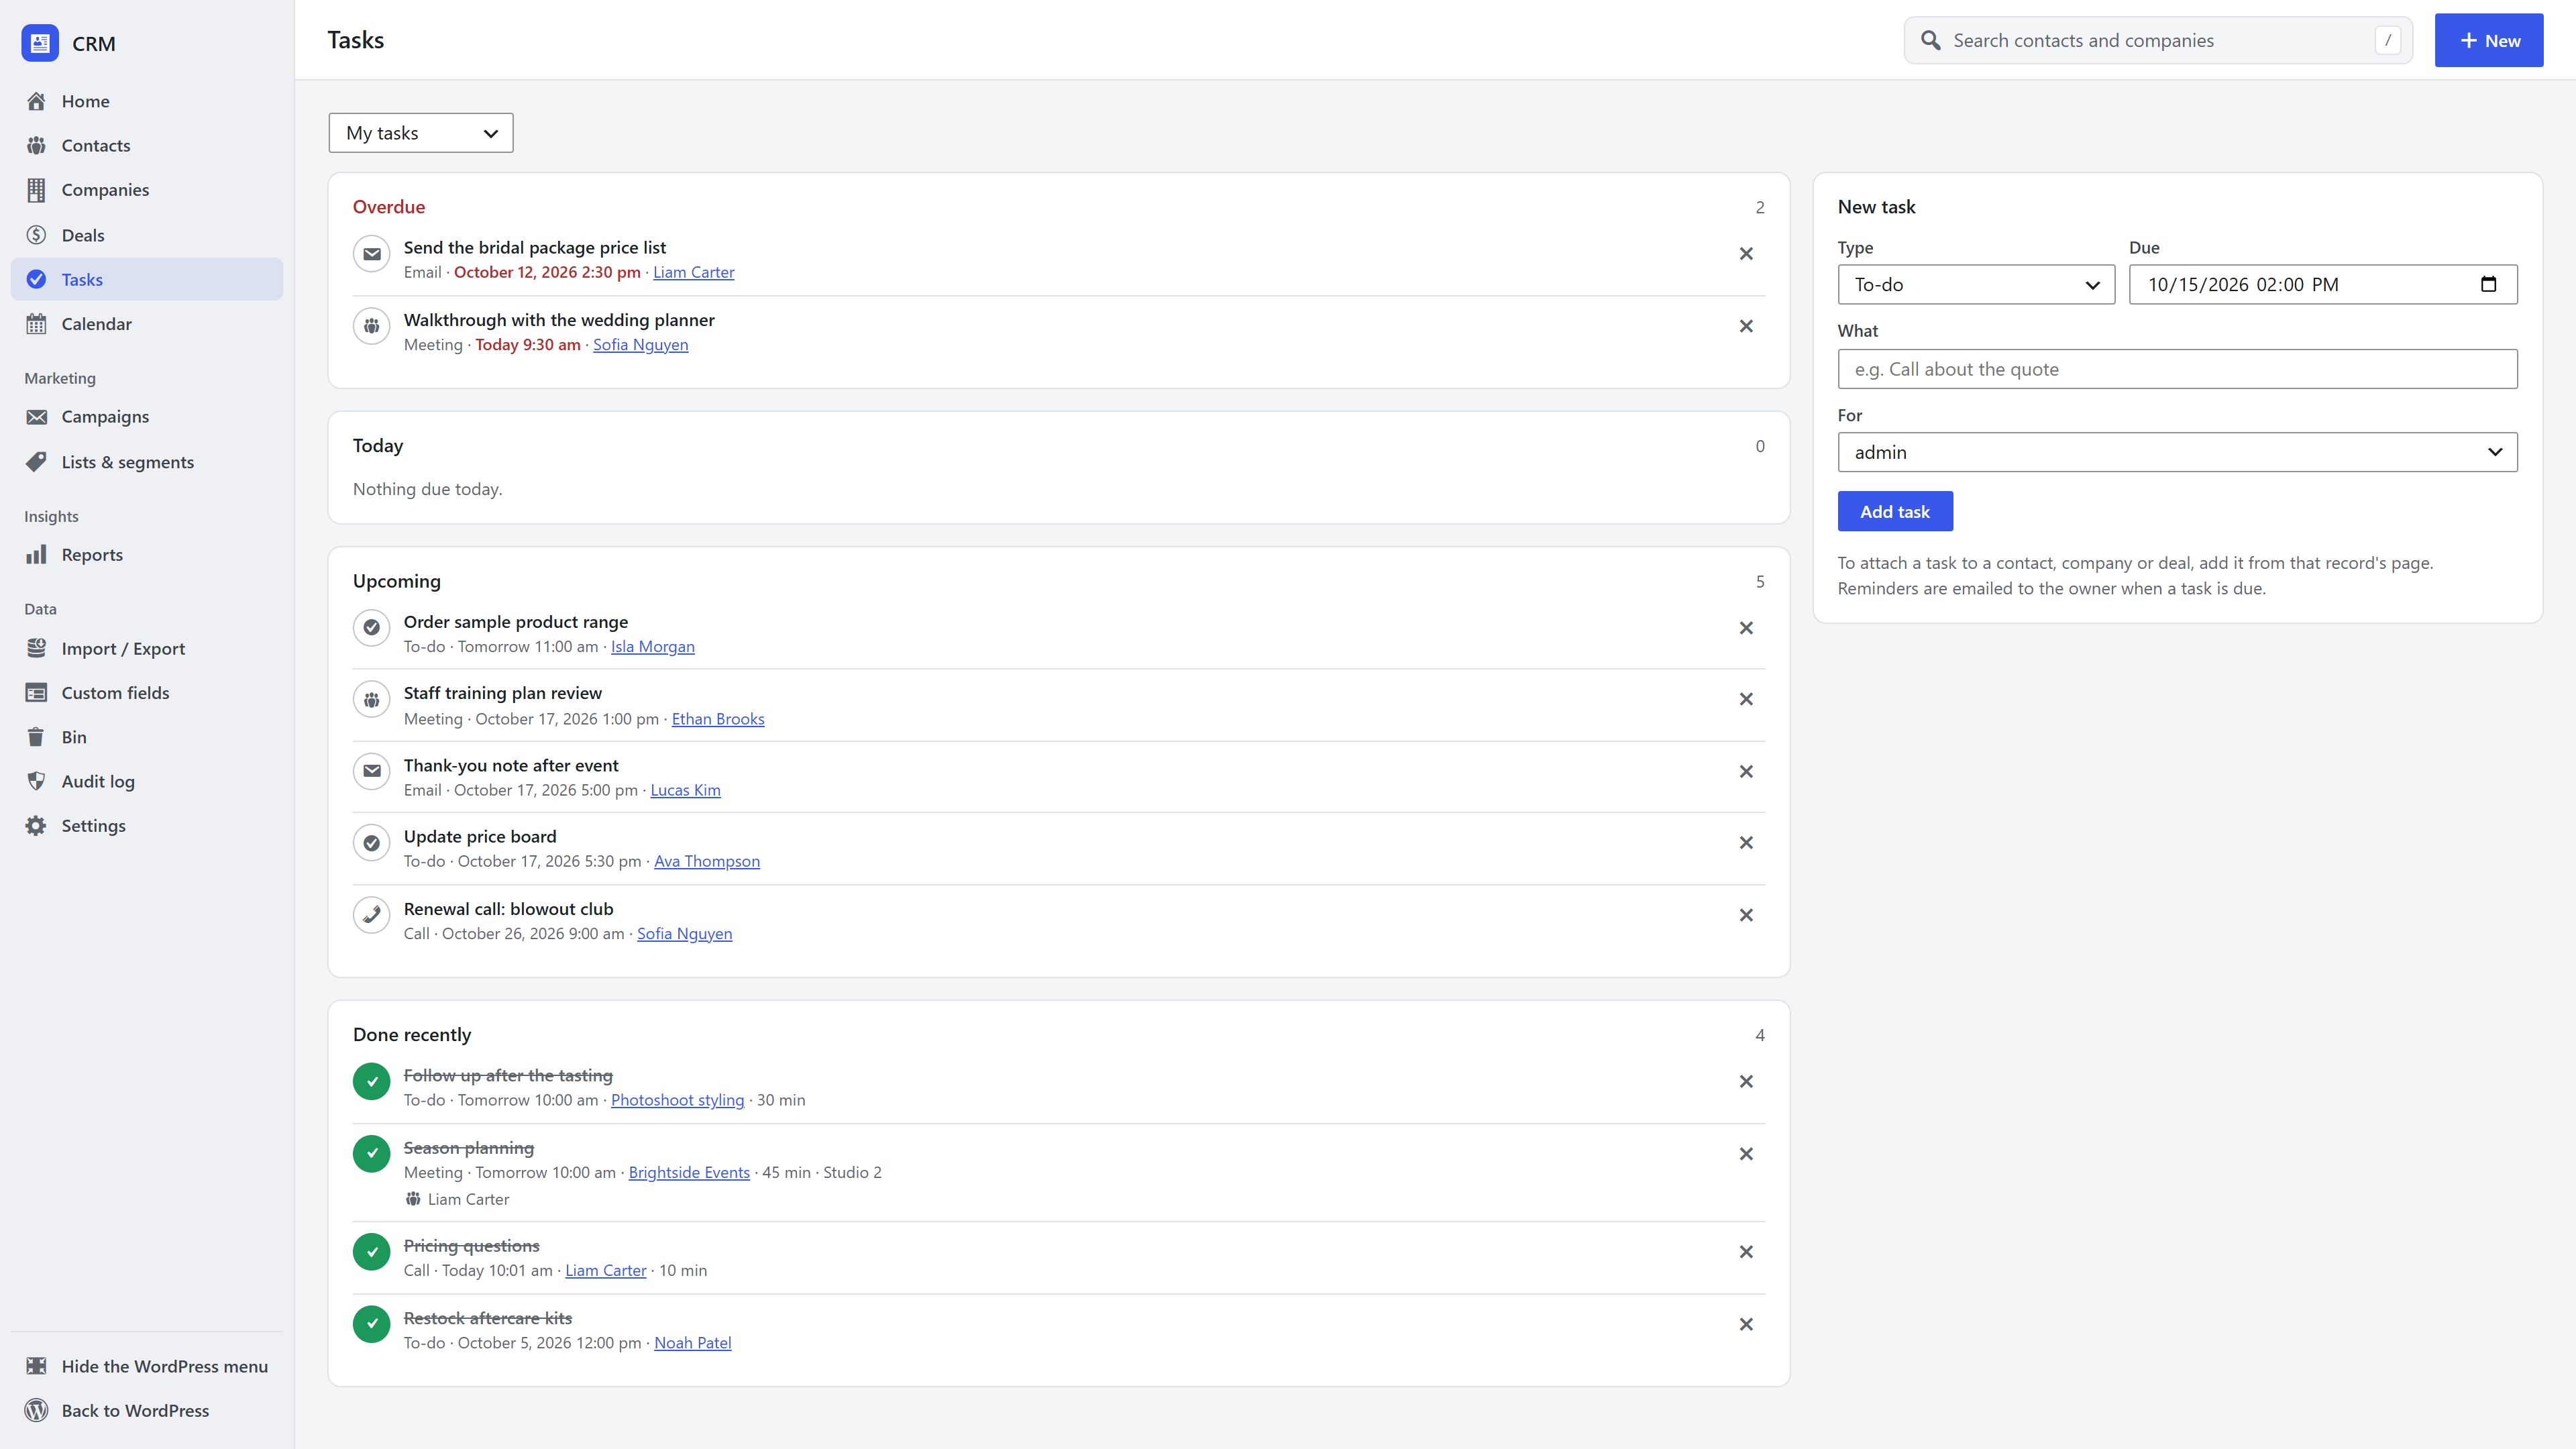Image resolution: width=2576 pixels, height=1449 pixels.
Task: Click the search magnifier icon
Action: pyautogui.click(x=1931, y=41)
